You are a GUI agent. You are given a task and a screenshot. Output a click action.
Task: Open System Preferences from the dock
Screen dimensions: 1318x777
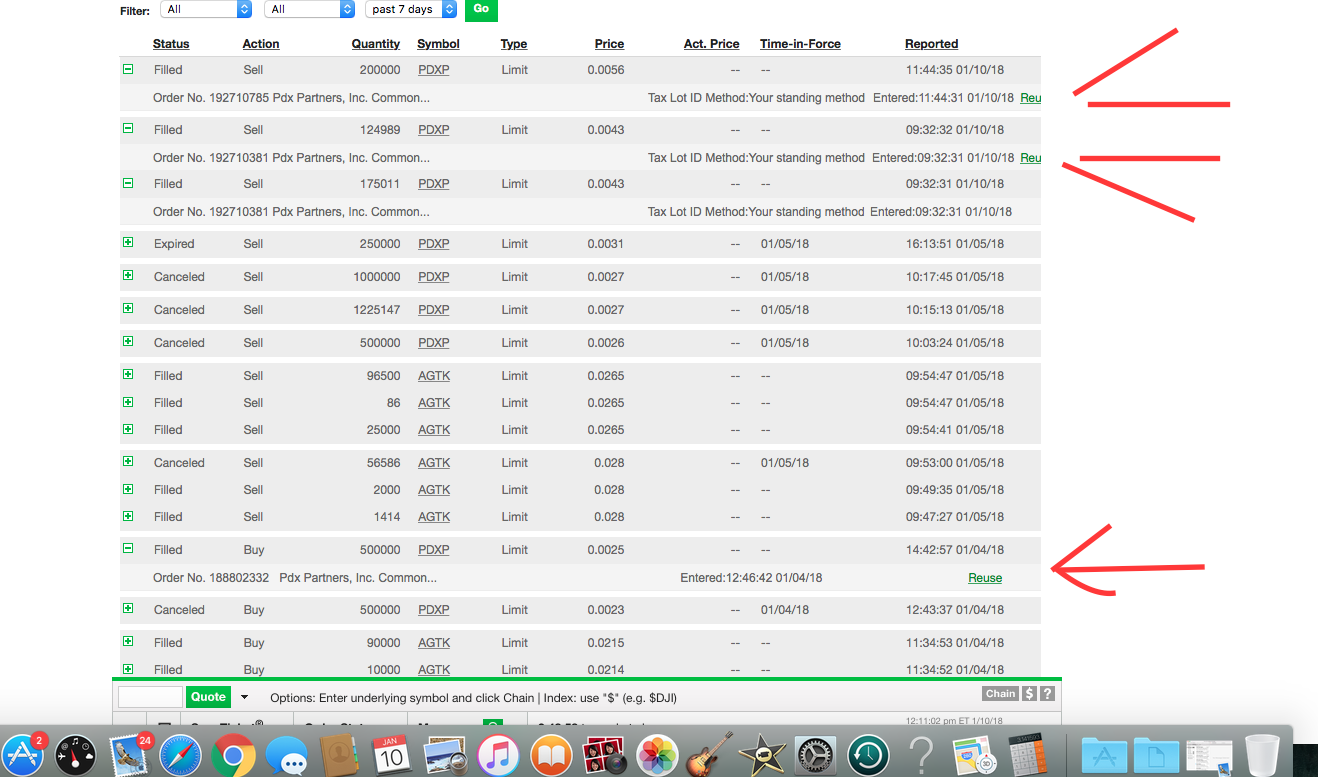[816, 755]
